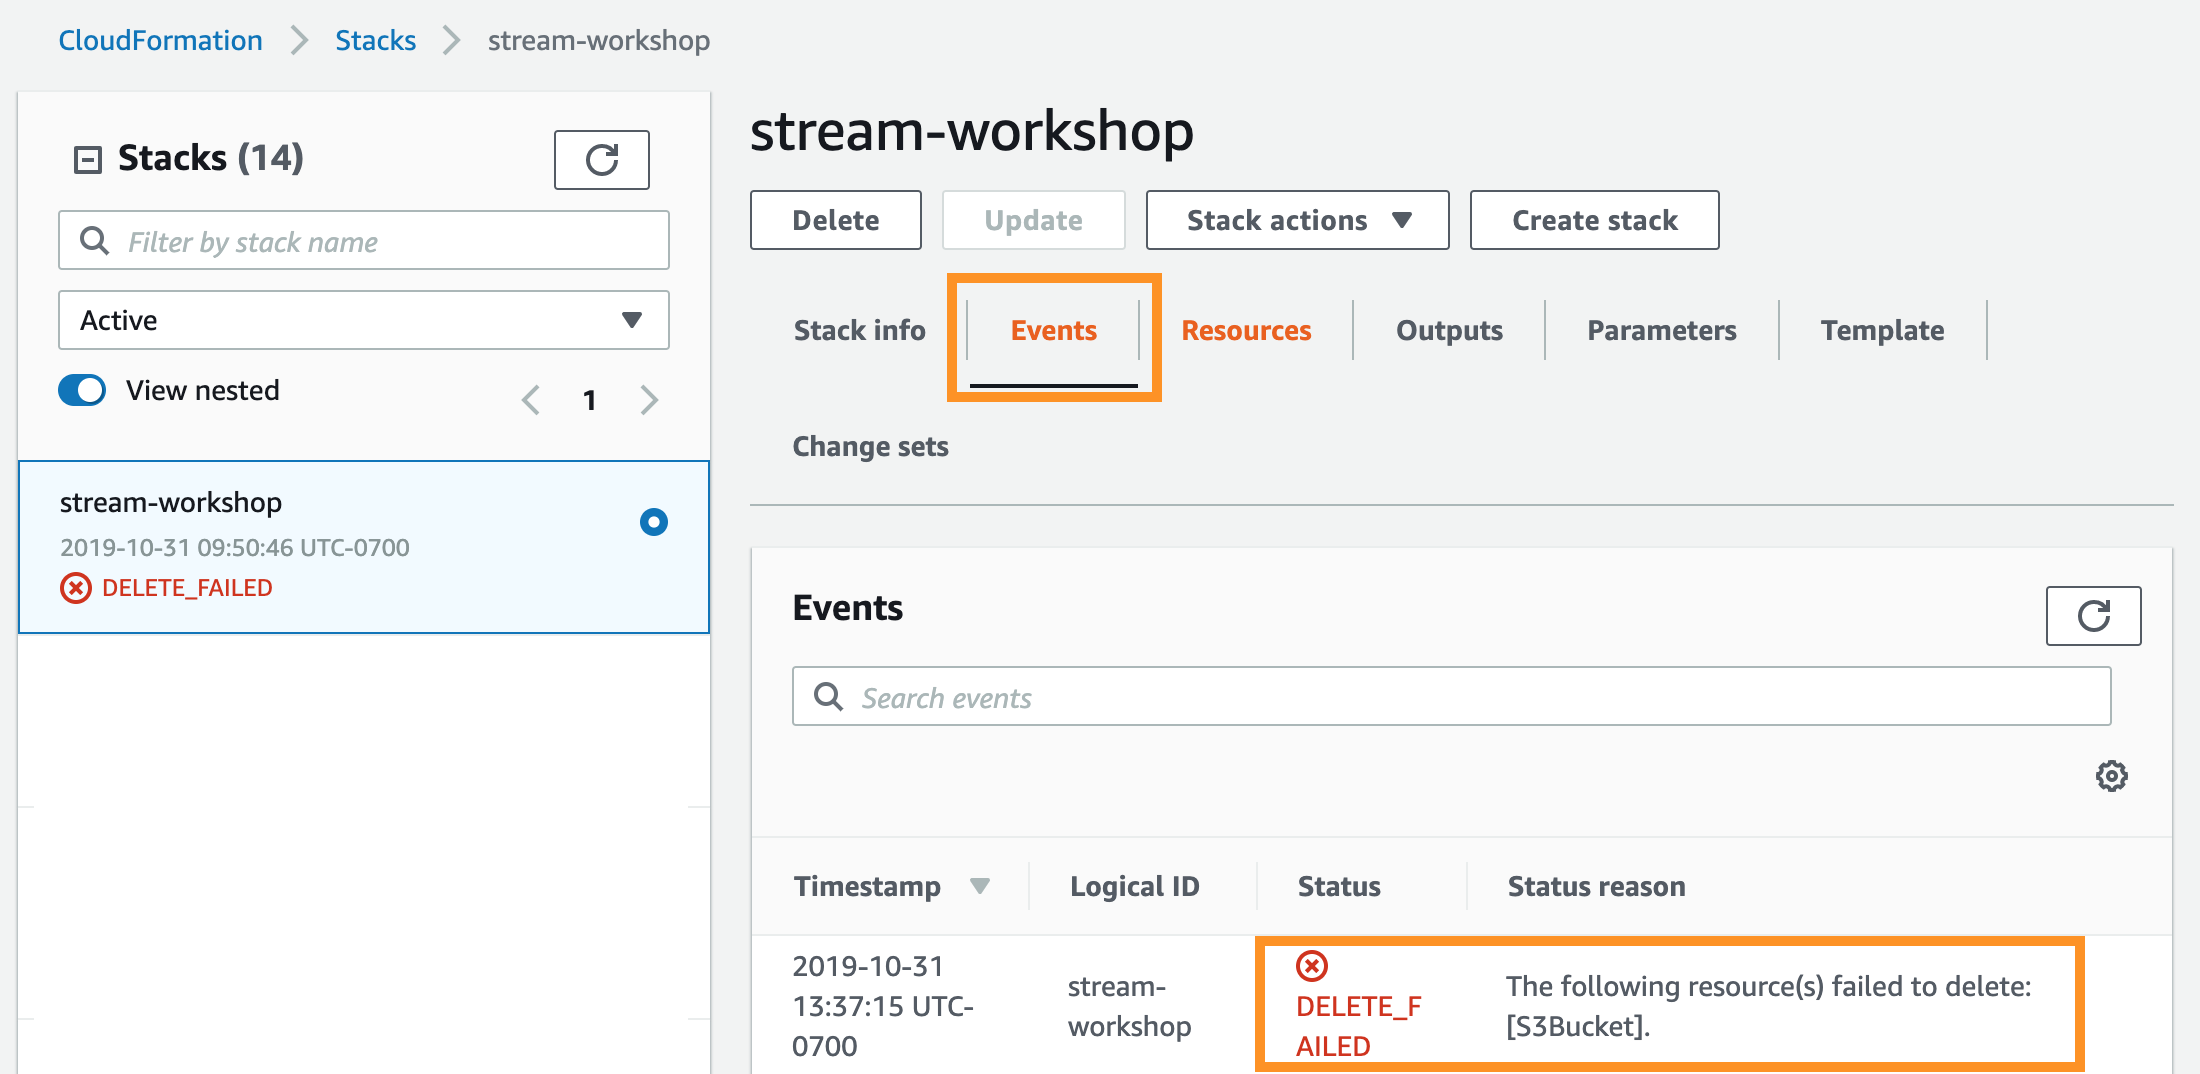The width and height of the screenshot is (2200, 1074).
Task: Open the Change sets tab
Action: tap(870, 446)
